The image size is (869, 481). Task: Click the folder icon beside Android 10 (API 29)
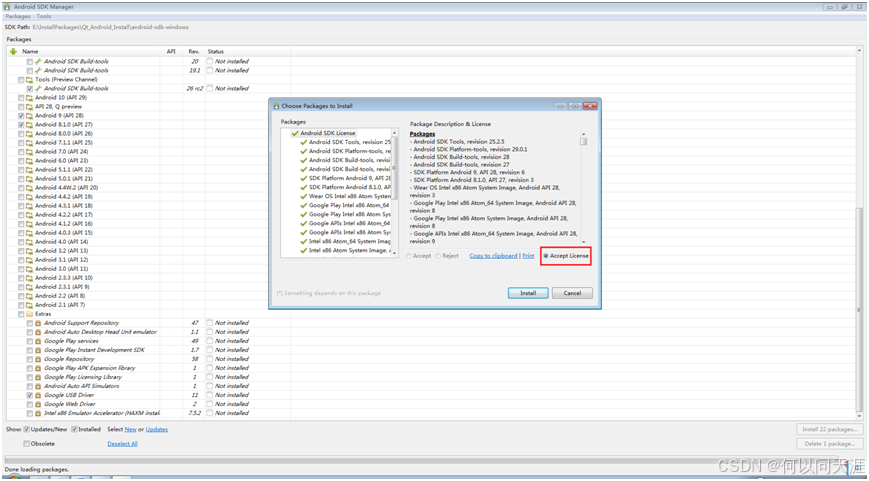[29, 98]
